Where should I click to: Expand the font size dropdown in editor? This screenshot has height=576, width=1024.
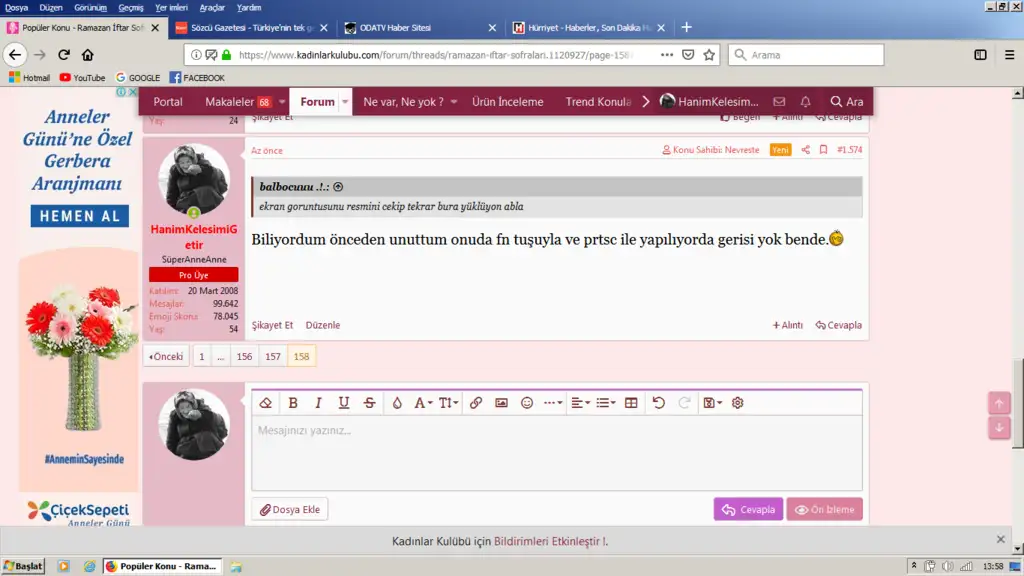click(x=448, y=403)
